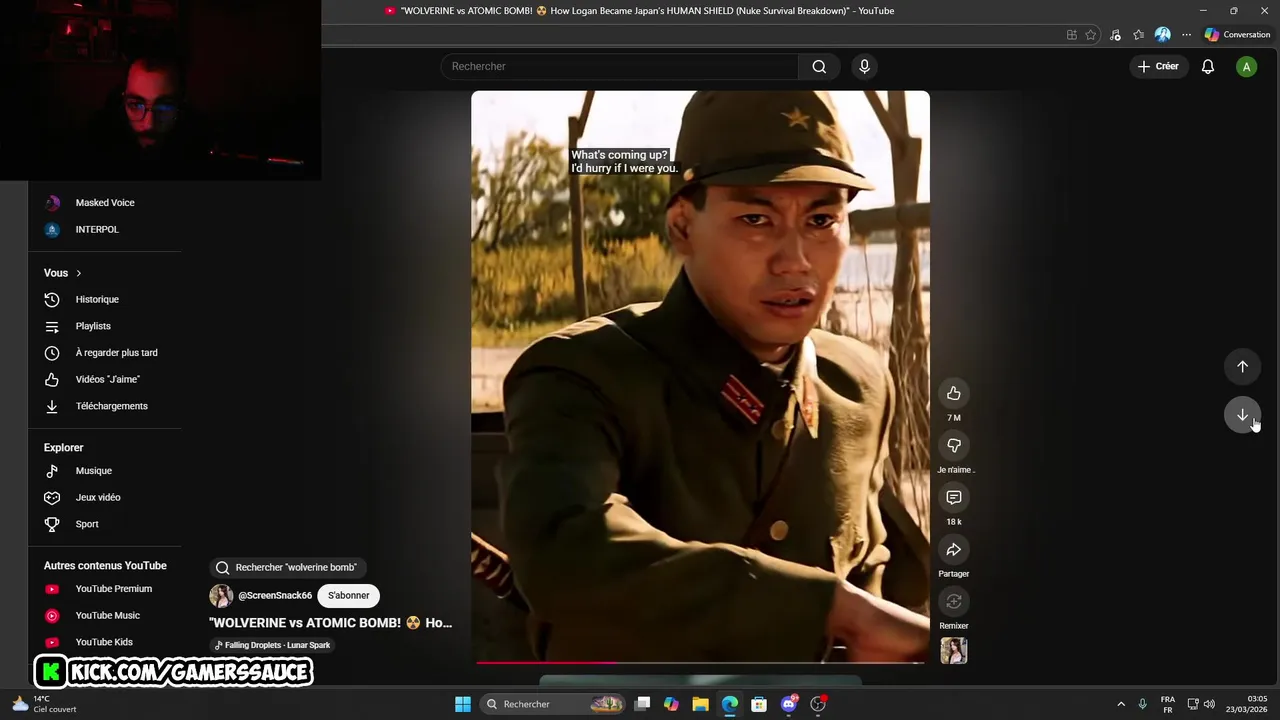This screenshot has height=720, width=1280.
Task: Open Task View on the taskbar
Action: (642, 704)
